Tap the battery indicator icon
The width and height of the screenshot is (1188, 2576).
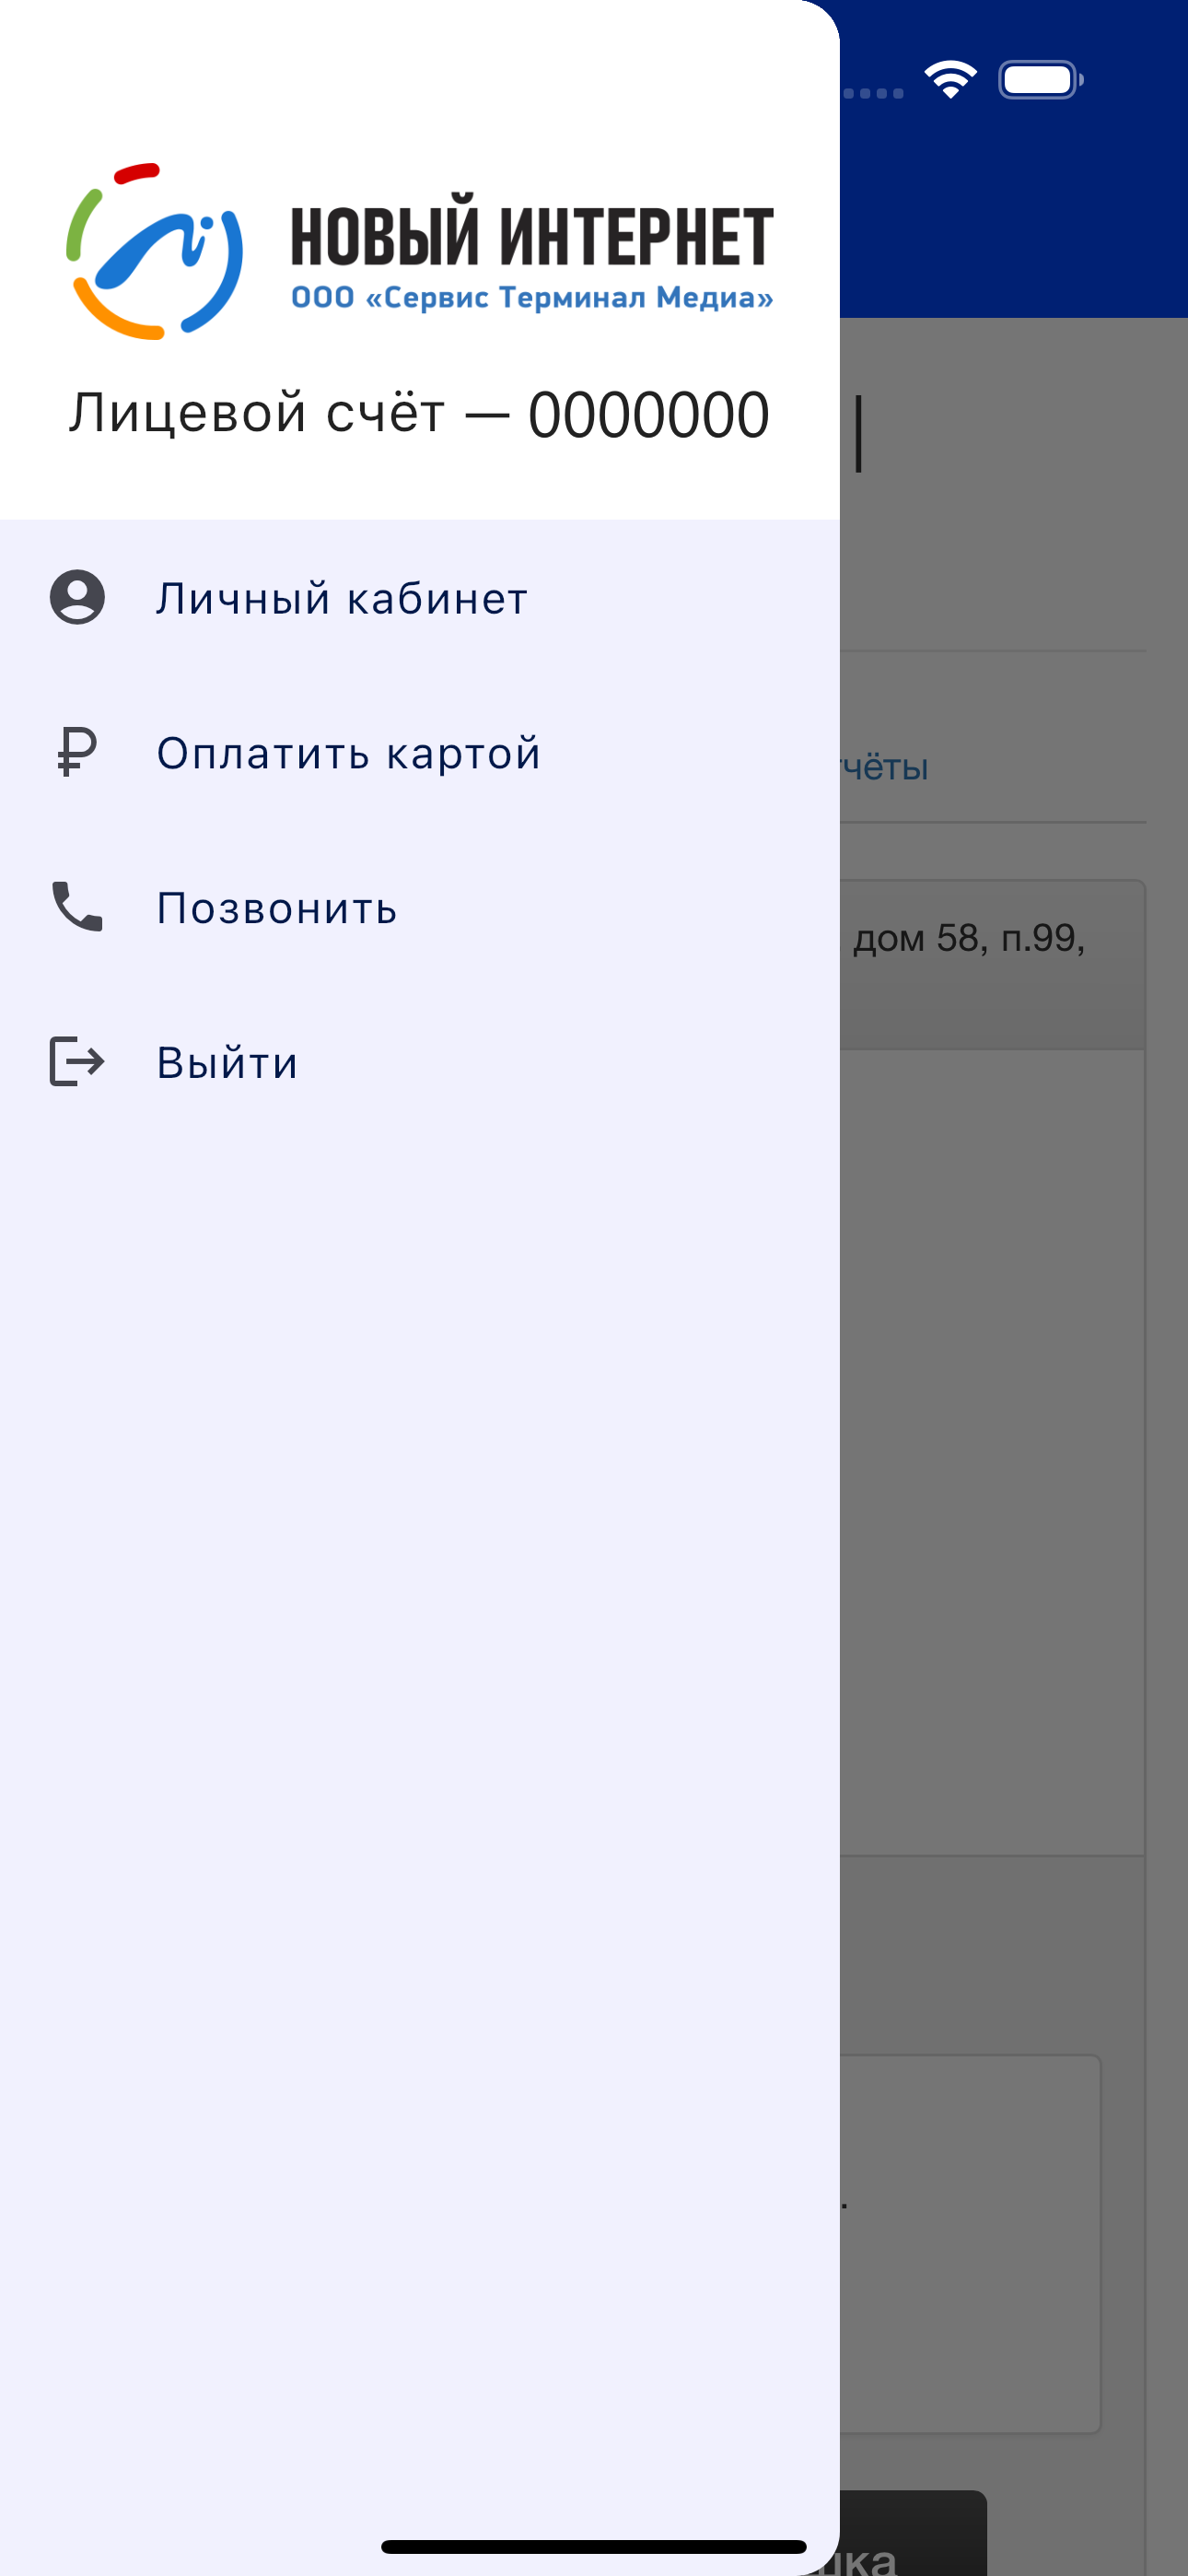[x=1040, y=80]
